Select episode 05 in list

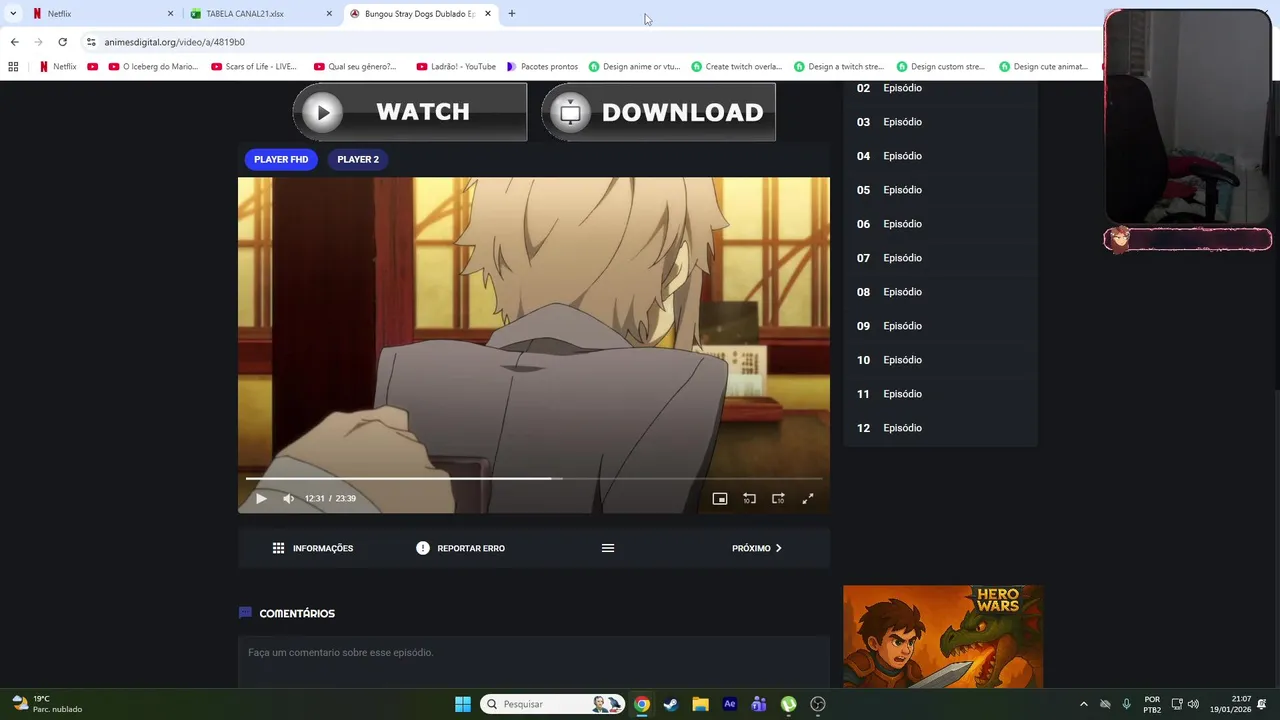tap(940, 190)
